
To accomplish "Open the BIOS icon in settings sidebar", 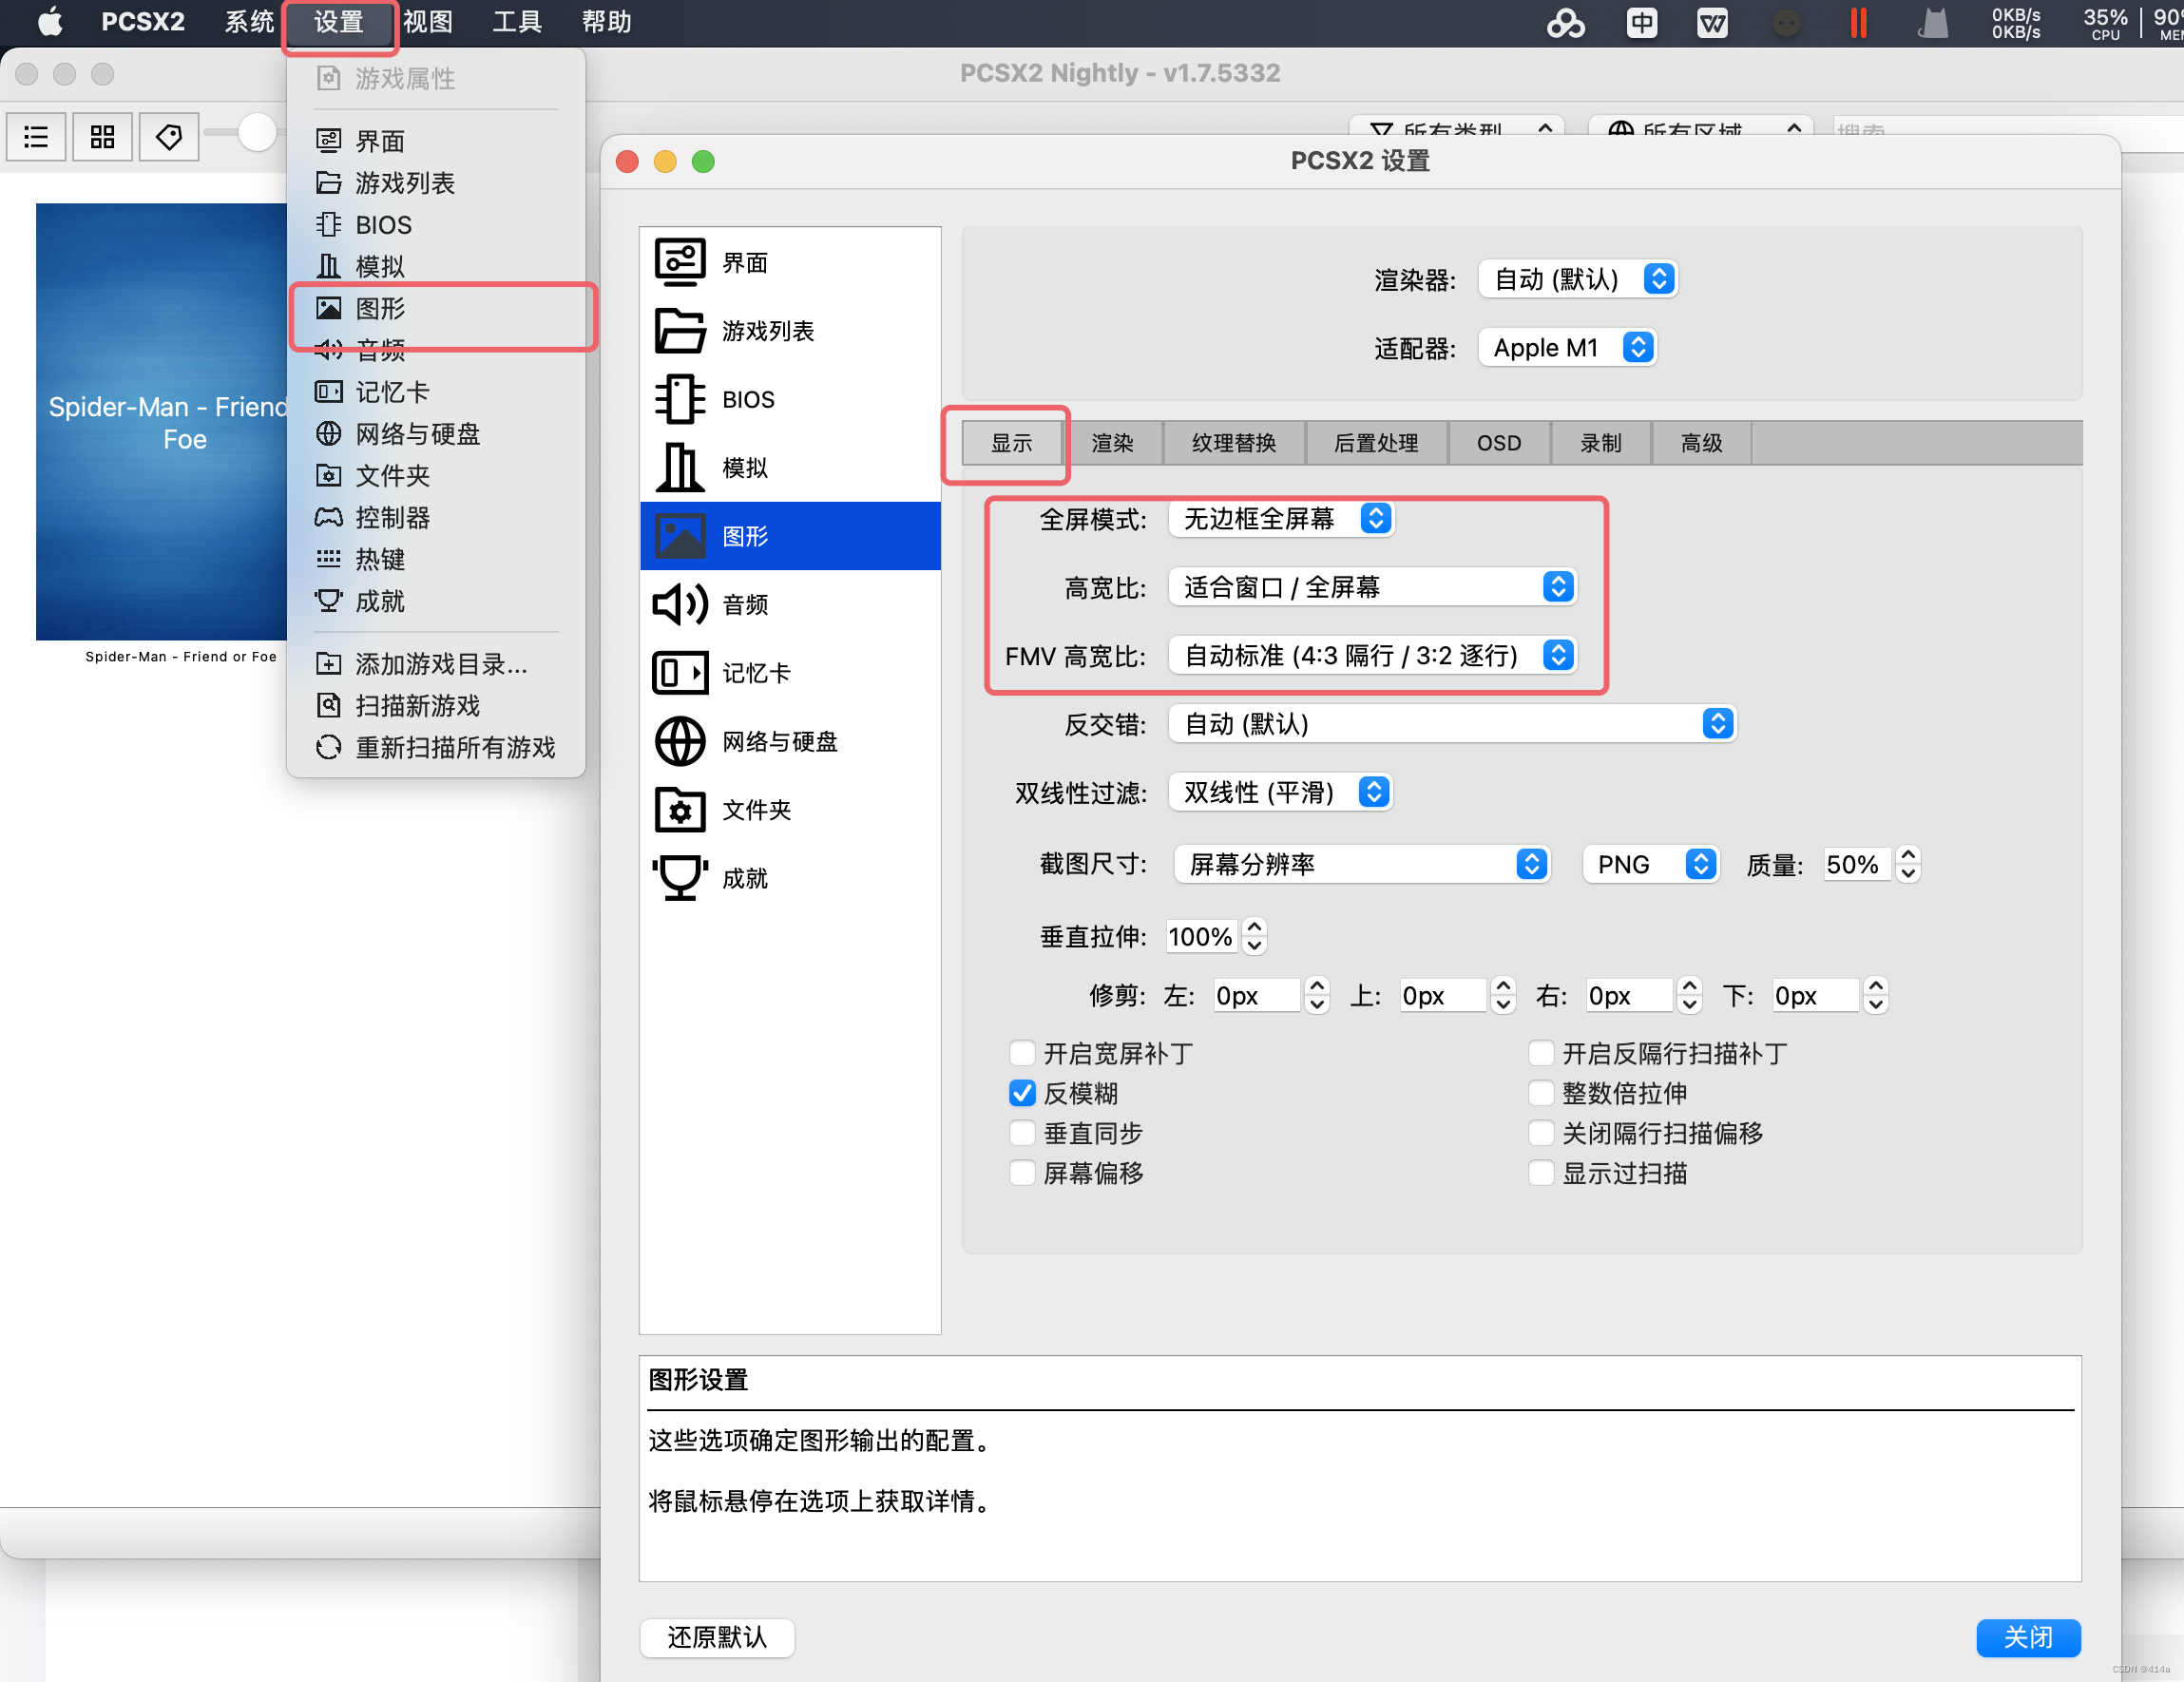I will point(680,399).
